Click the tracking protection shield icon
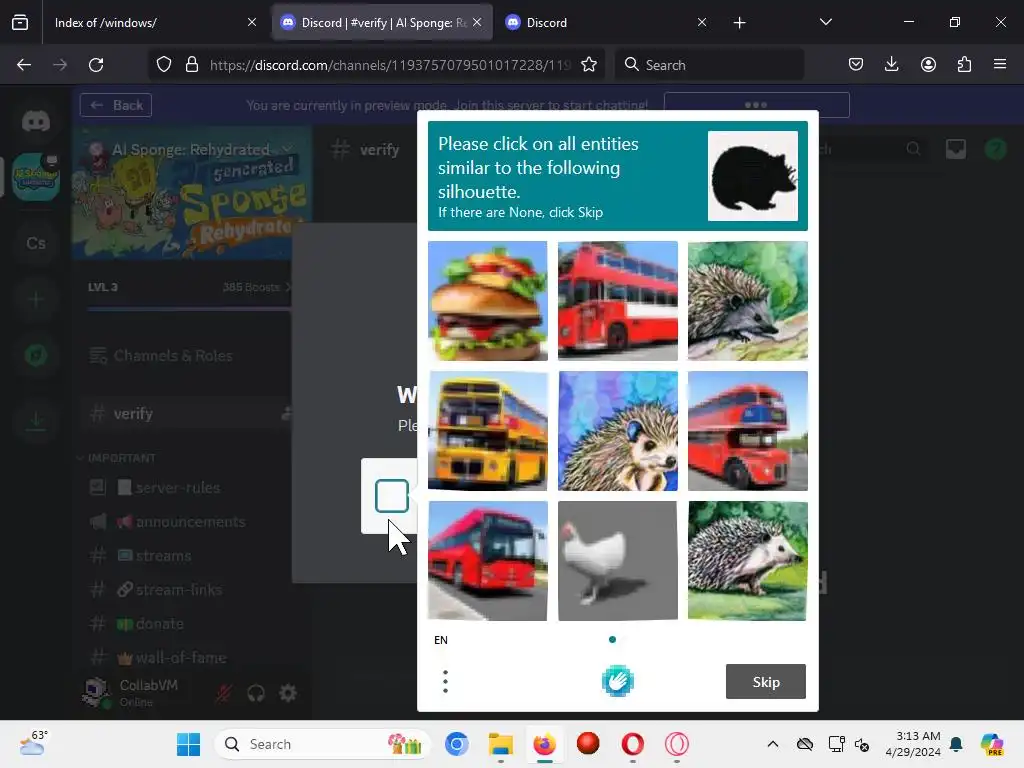This screenshot has height=768, width=1024. pyautogui.click(x=164, y=65)
